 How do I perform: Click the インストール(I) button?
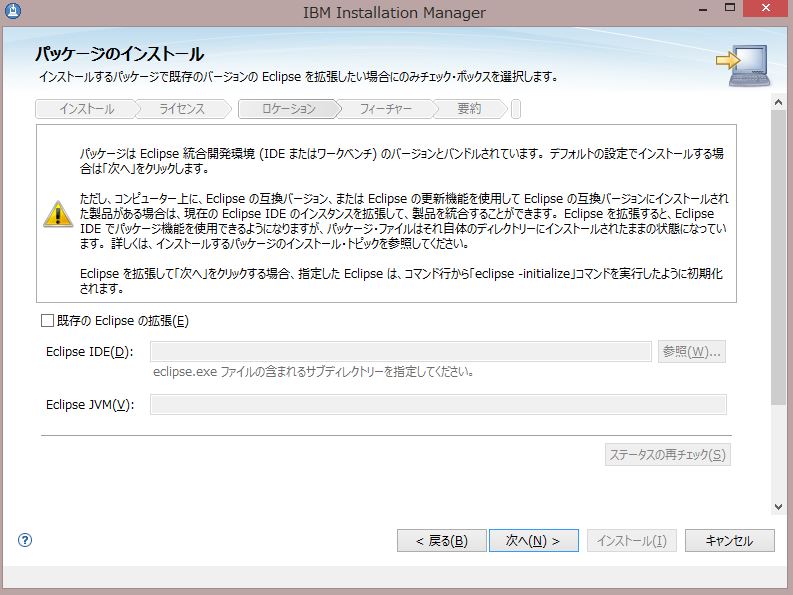[632, 540]
